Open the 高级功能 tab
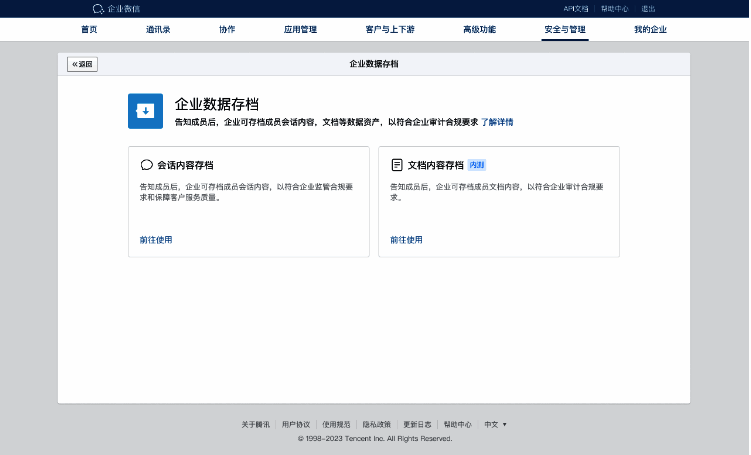Image resolution: width=751 pixels, height=455 pixels. [x=479, y=29]
